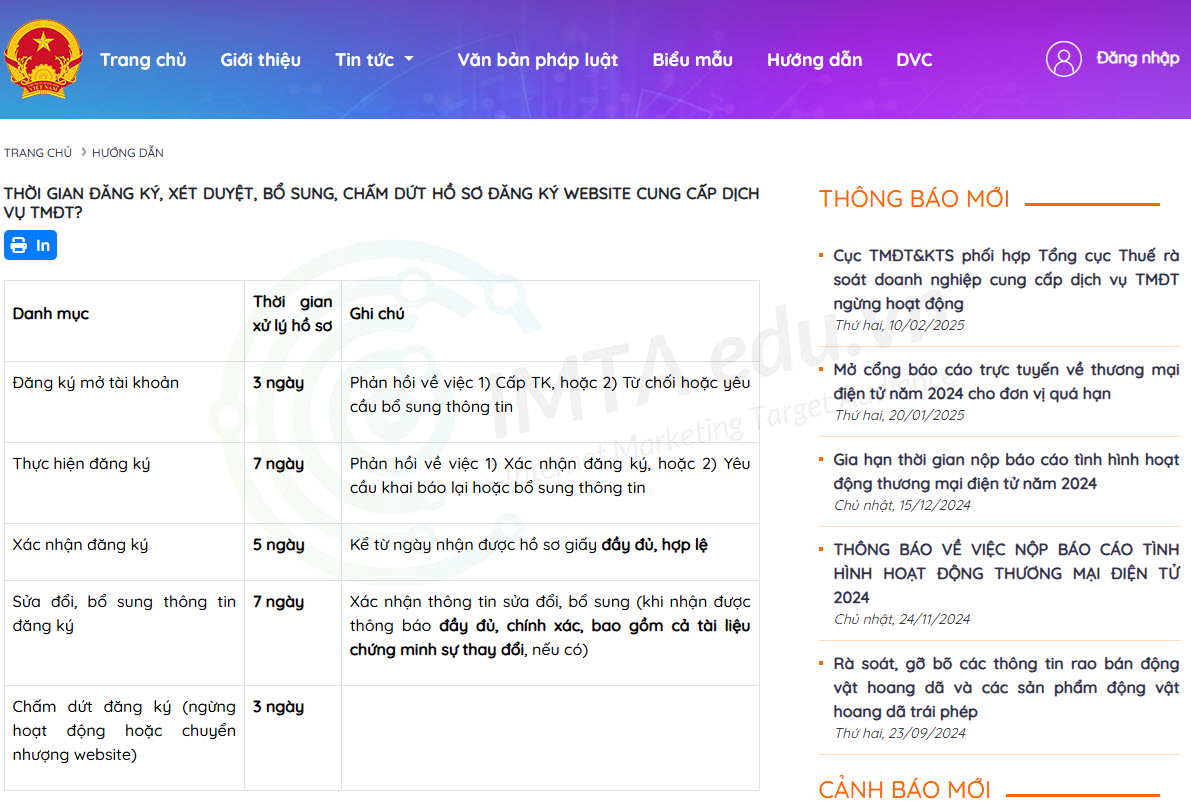Image resolution: width=1191 pixels, height=807 pixels.
Task: Click the date Chủ nhật, 24/11/2024
Action: (x=902, y=619)
